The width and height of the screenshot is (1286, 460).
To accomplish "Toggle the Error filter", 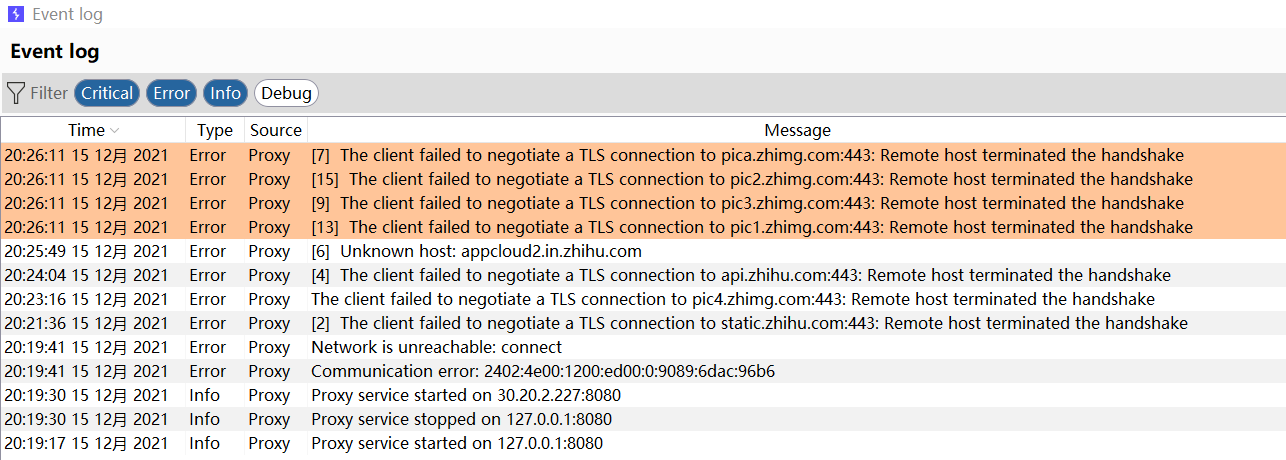I will (171, 93).
